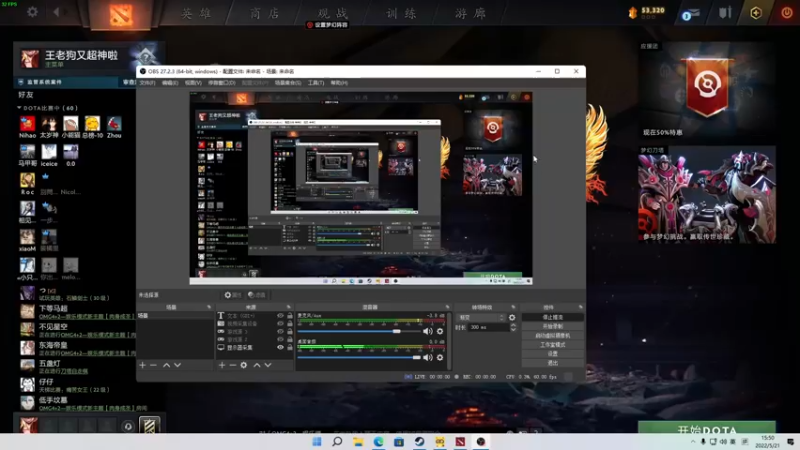Toggle visibility of 视频采集设备 source

[x=280, y=323]
